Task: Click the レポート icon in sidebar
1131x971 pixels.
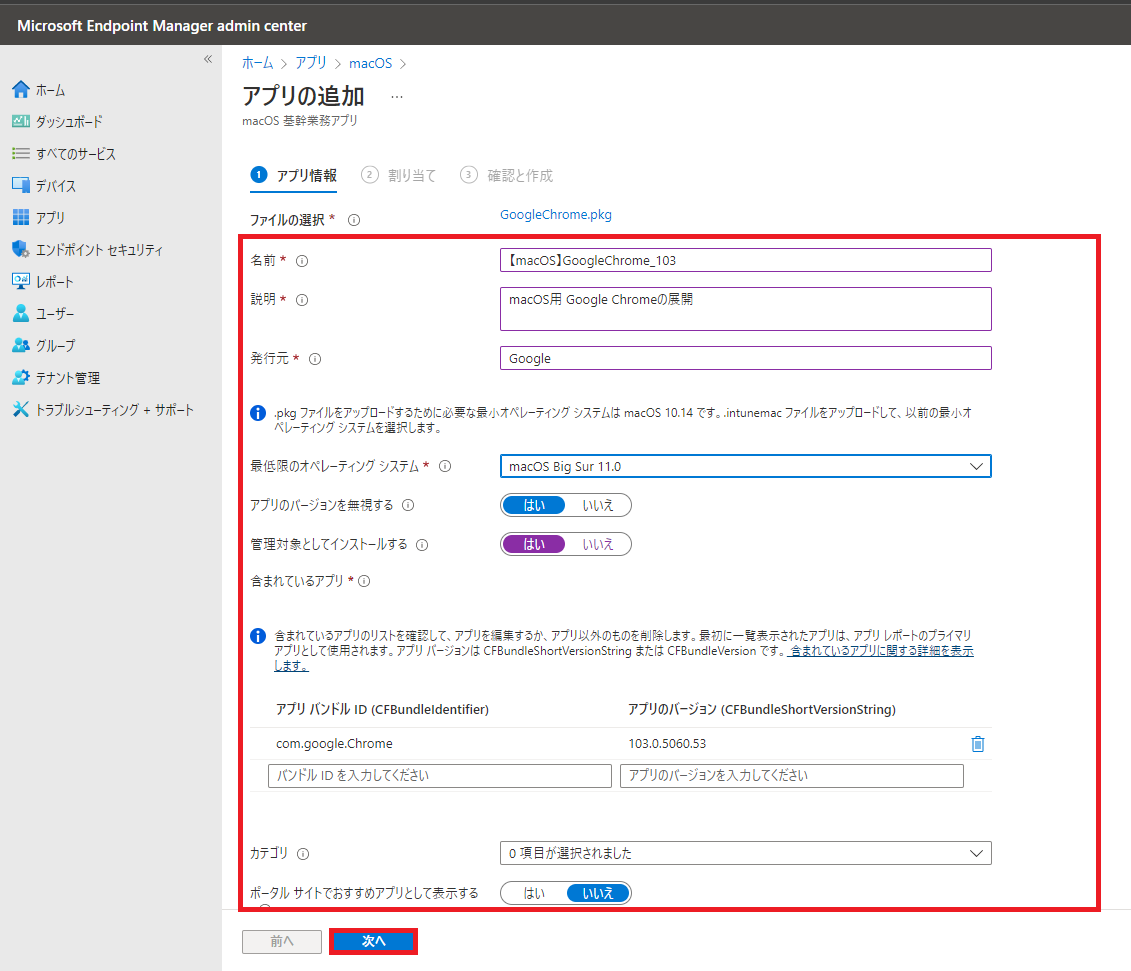Action: click(21, 281)
